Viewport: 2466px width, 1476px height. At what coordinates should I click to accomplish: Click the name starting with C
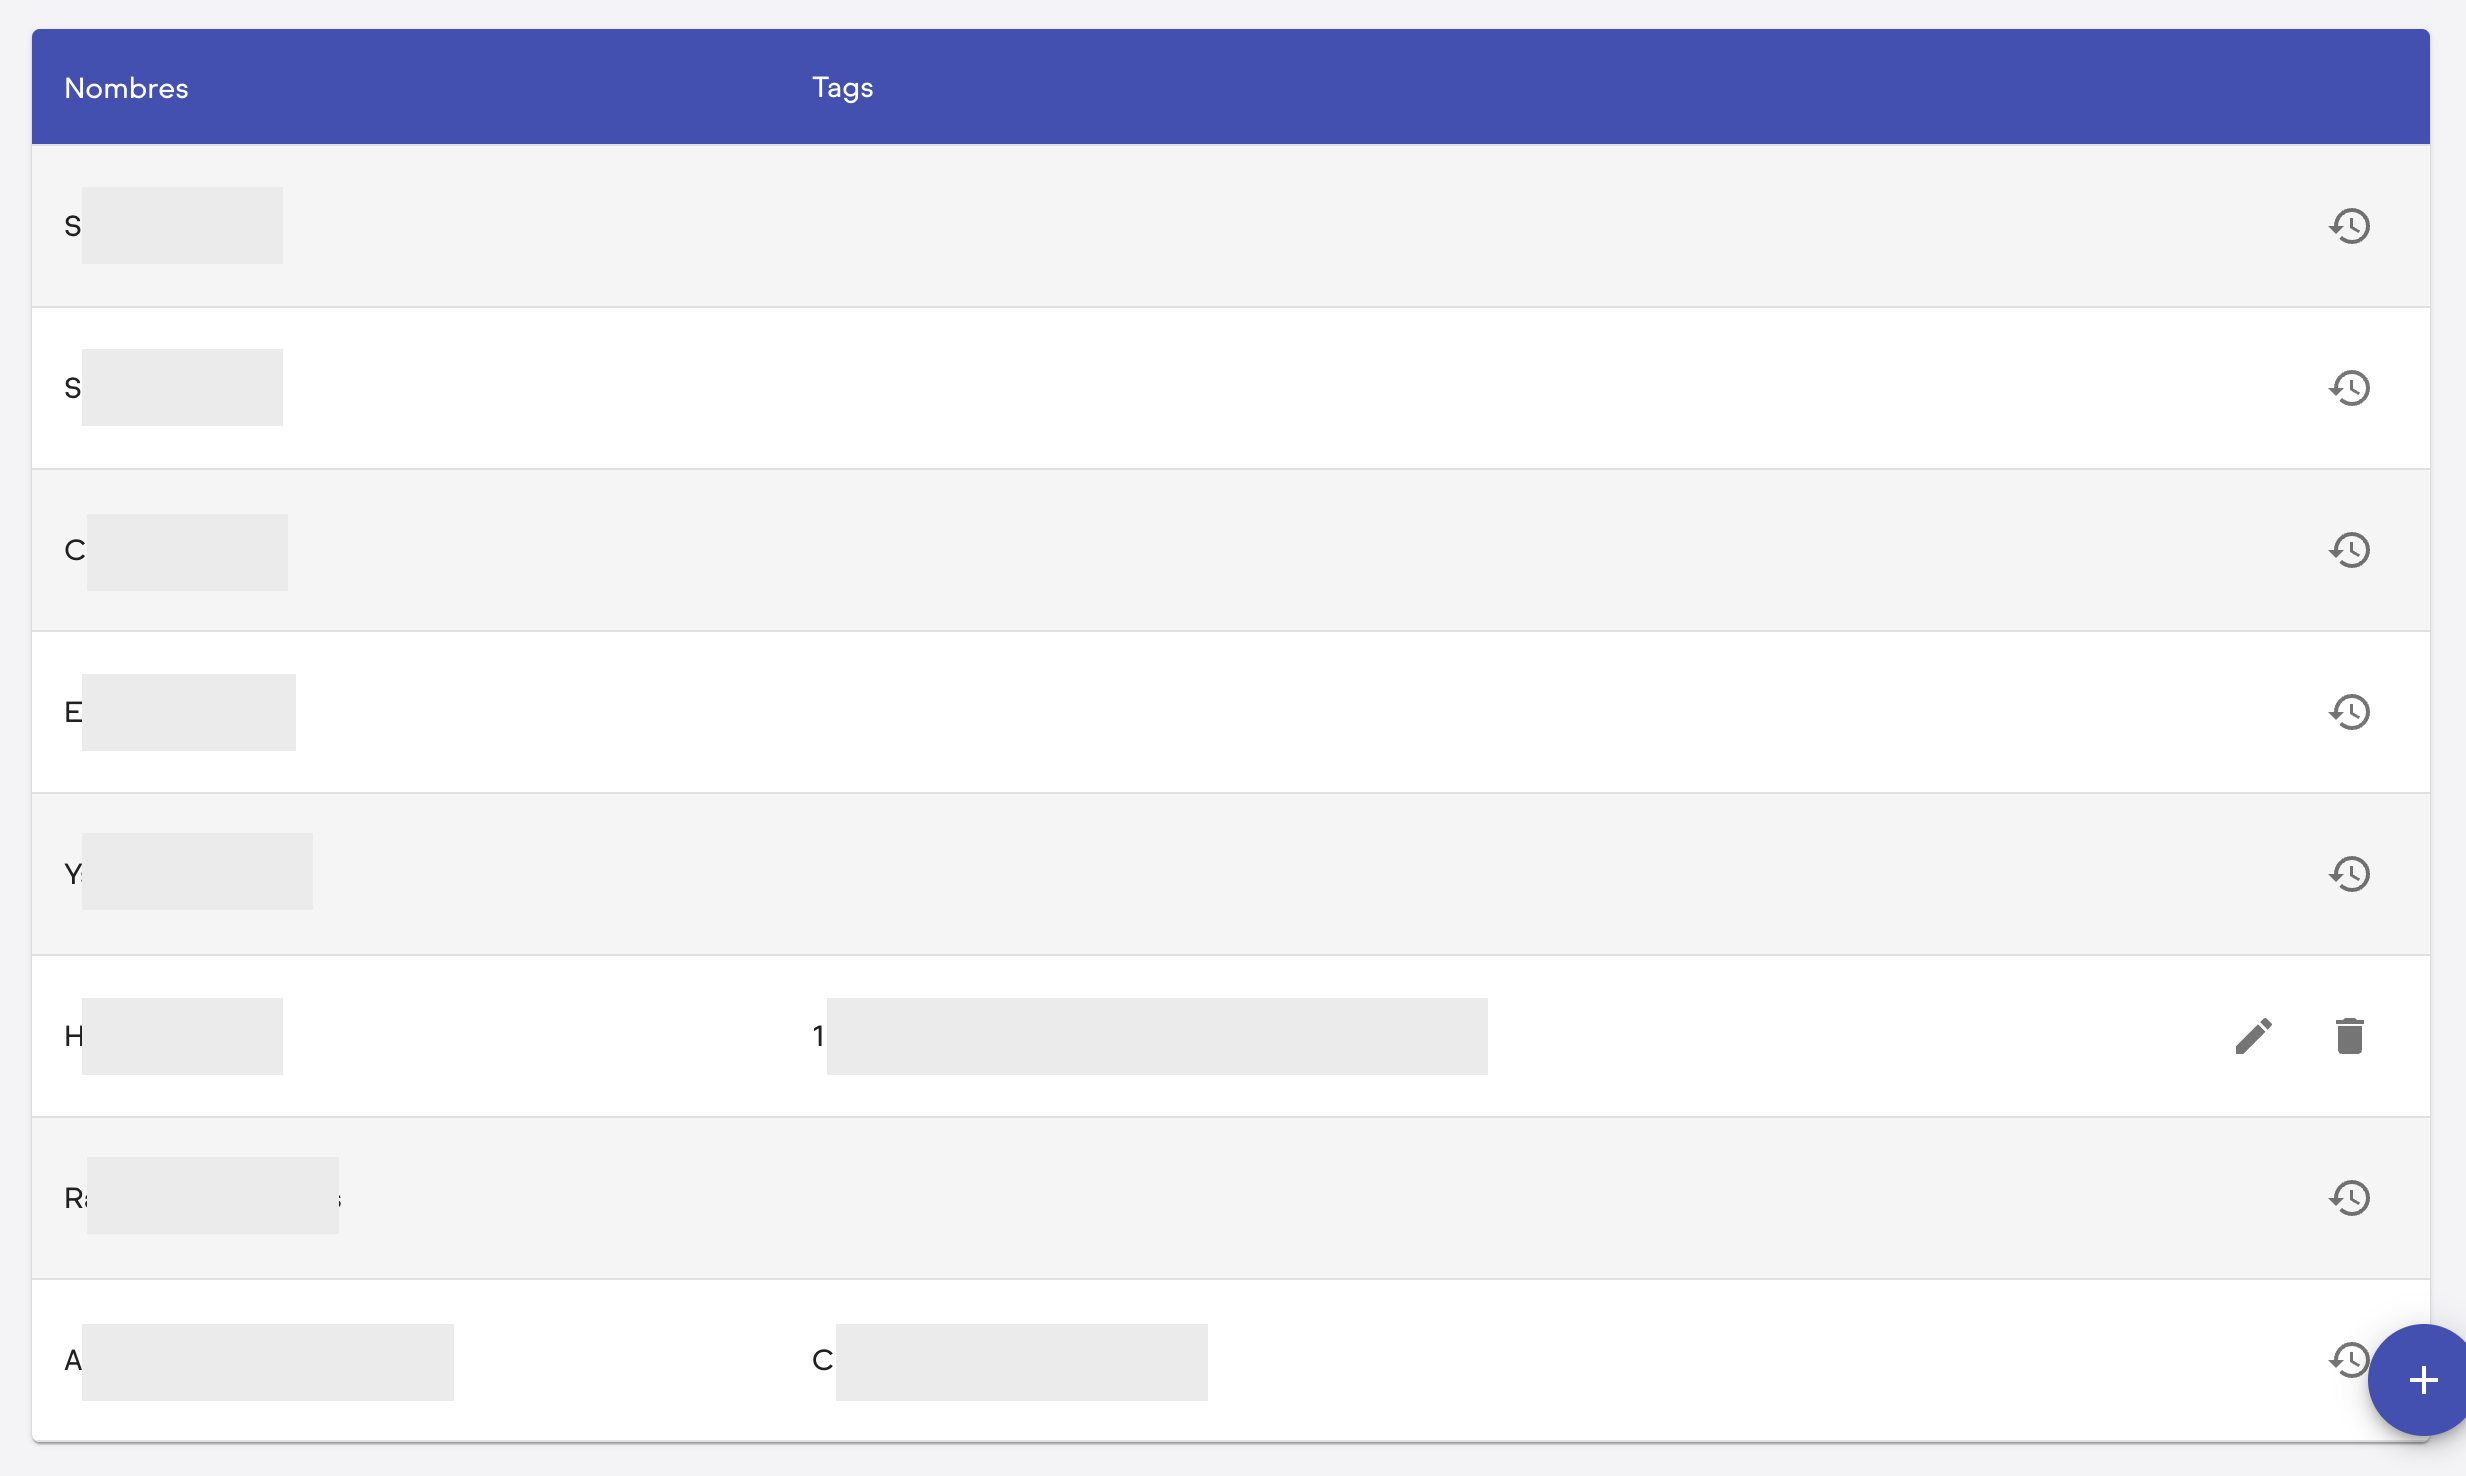(x=176, y=551)
